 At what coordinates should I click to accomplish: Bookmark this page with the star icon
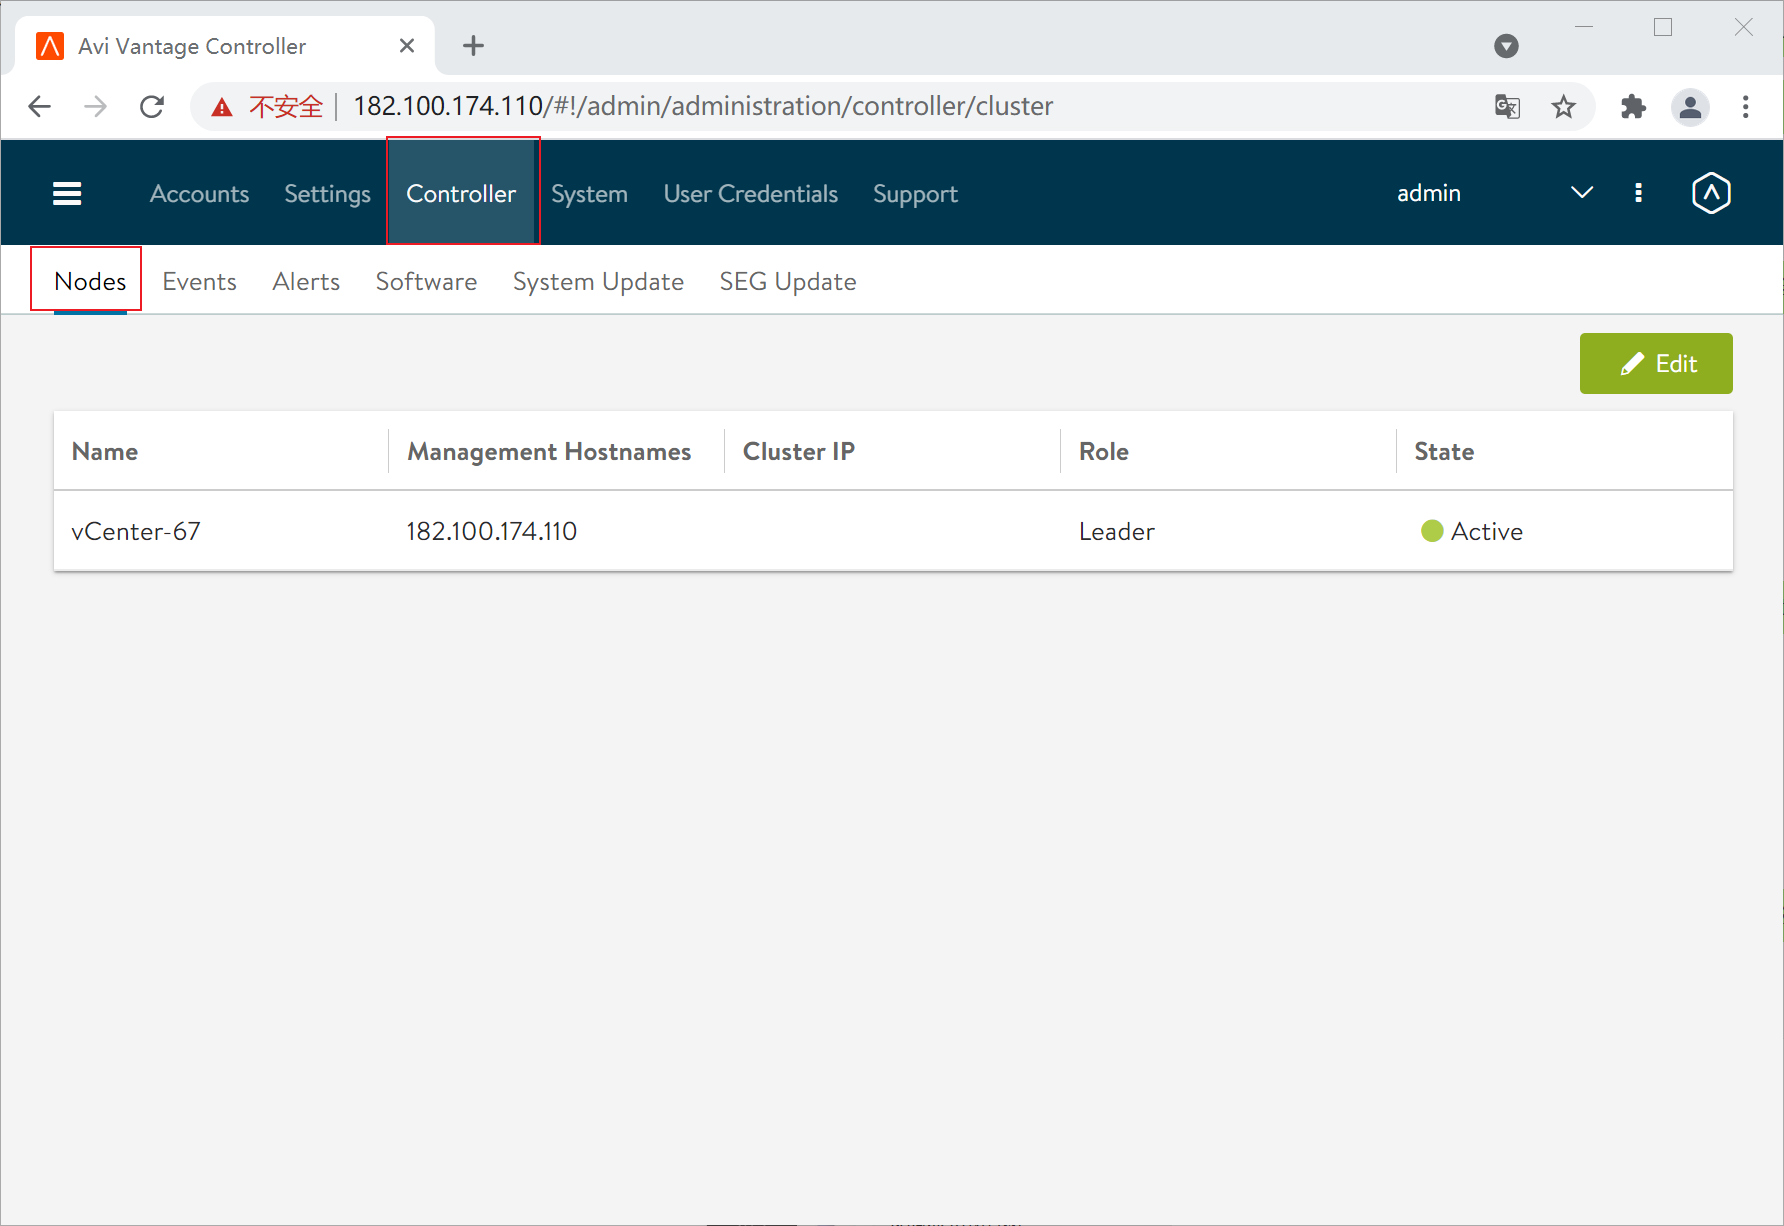point(1563,106)
